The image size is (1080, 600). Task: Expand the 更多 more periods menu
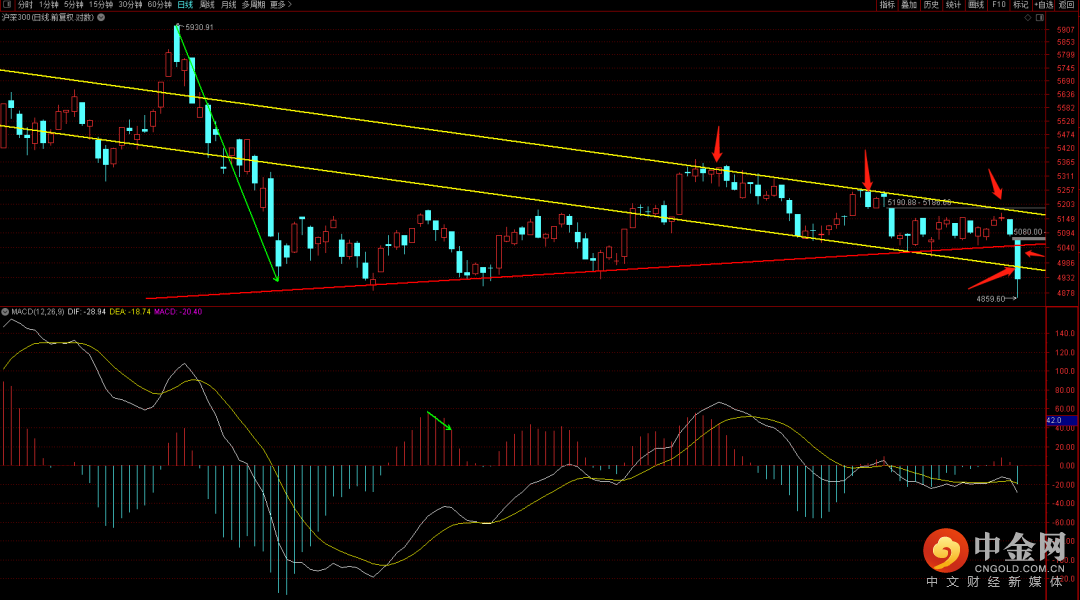point(280,4)
